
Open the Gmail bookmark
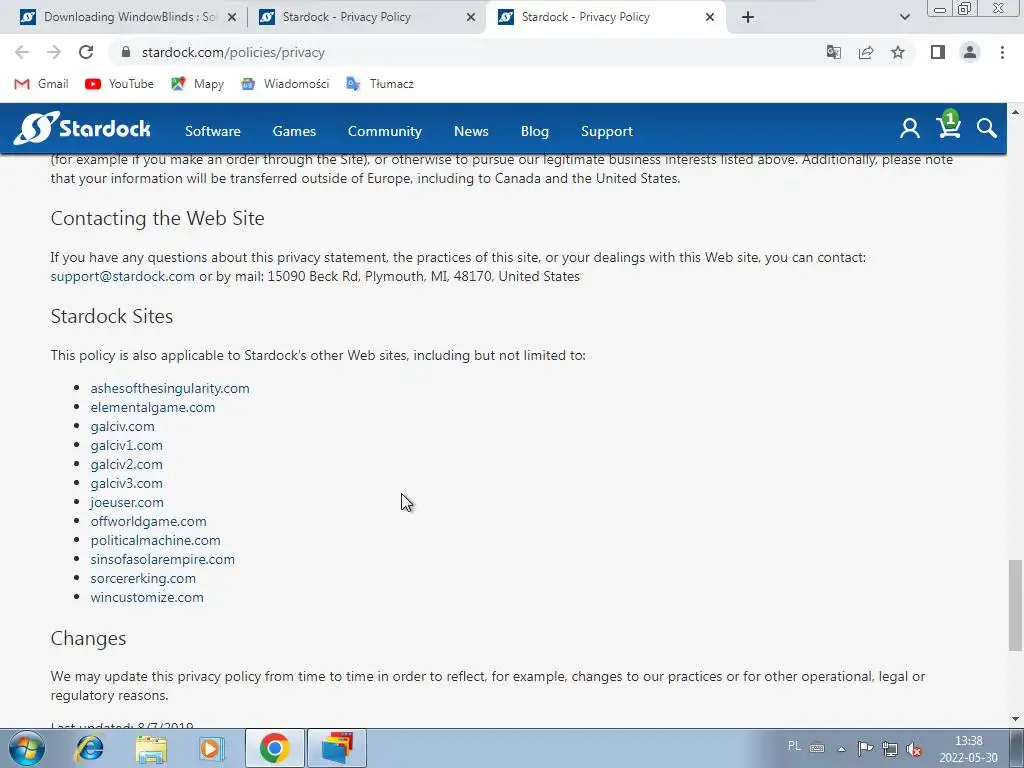pos(41,84)
